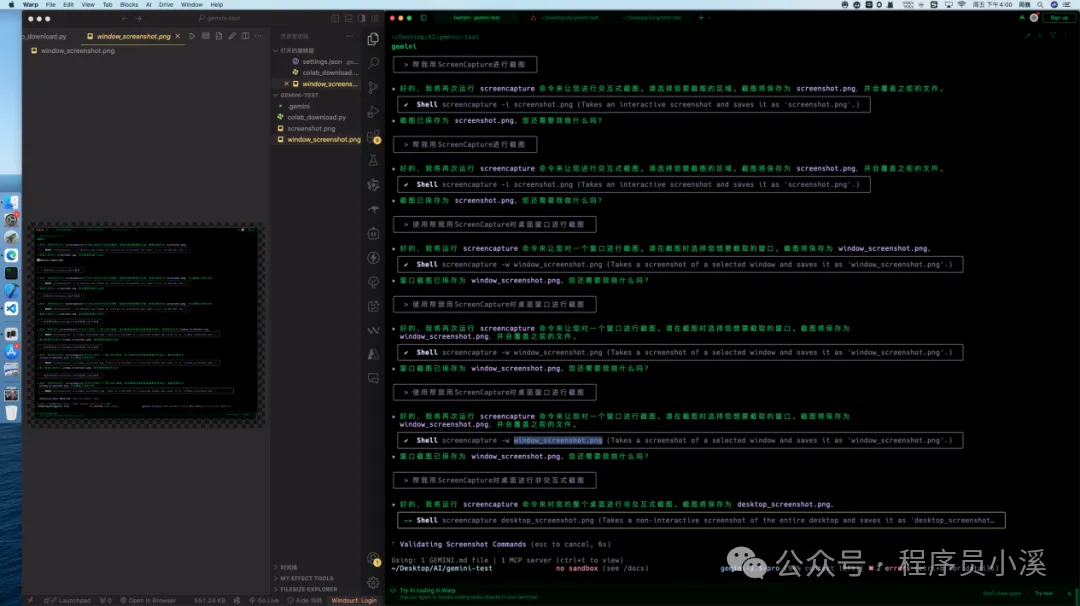Screen dimensions: 1080x606
Task: Click the Sign up button in Warp
Action: [1059, 18]
